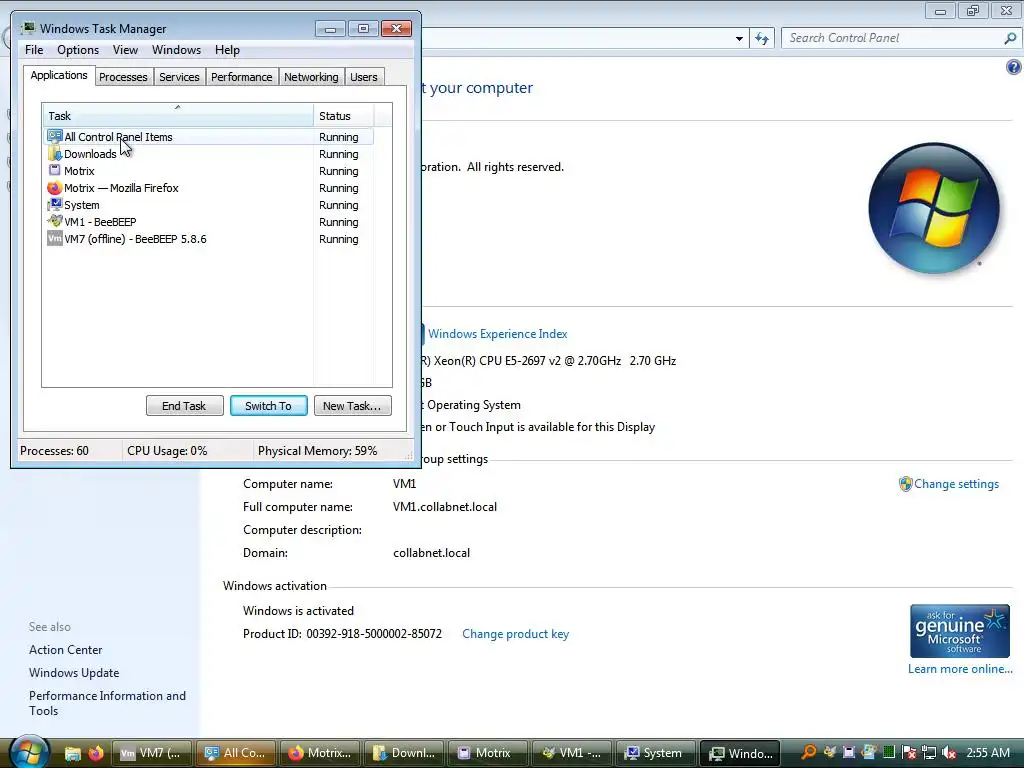Switch to the Performance tab
This screenshot has height=768, width=1024.
click(x=241, y=77)
